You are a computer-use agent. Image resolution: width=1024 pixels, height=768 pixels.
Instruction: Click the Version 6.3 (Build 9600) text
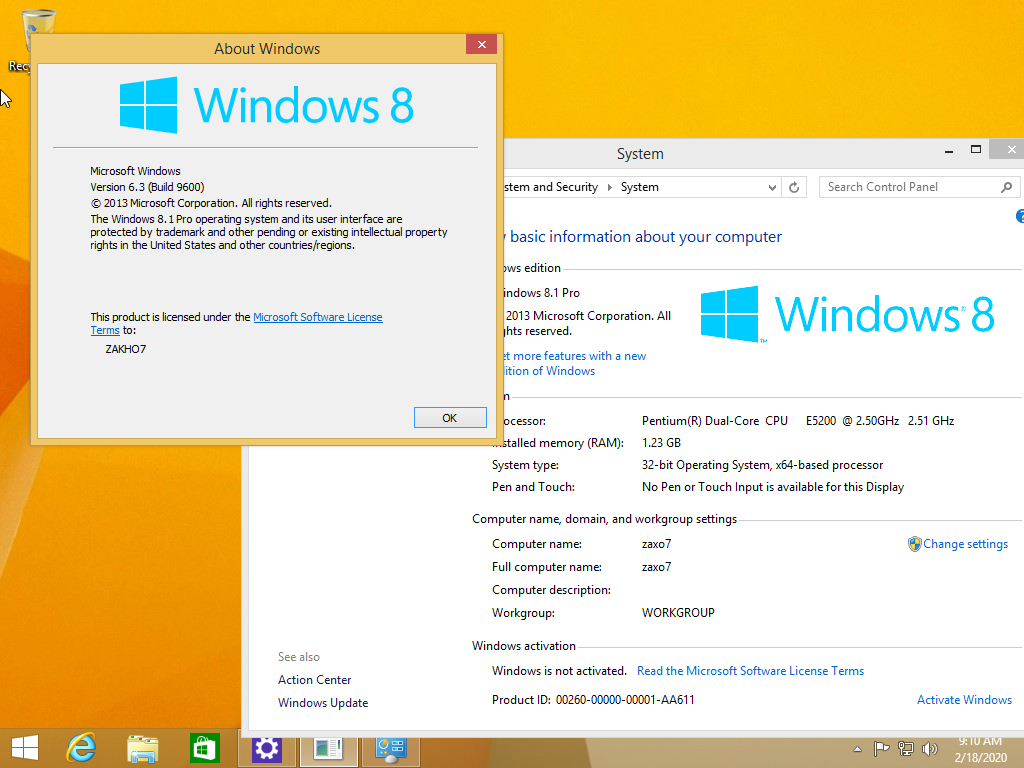(x=147, y=187)
